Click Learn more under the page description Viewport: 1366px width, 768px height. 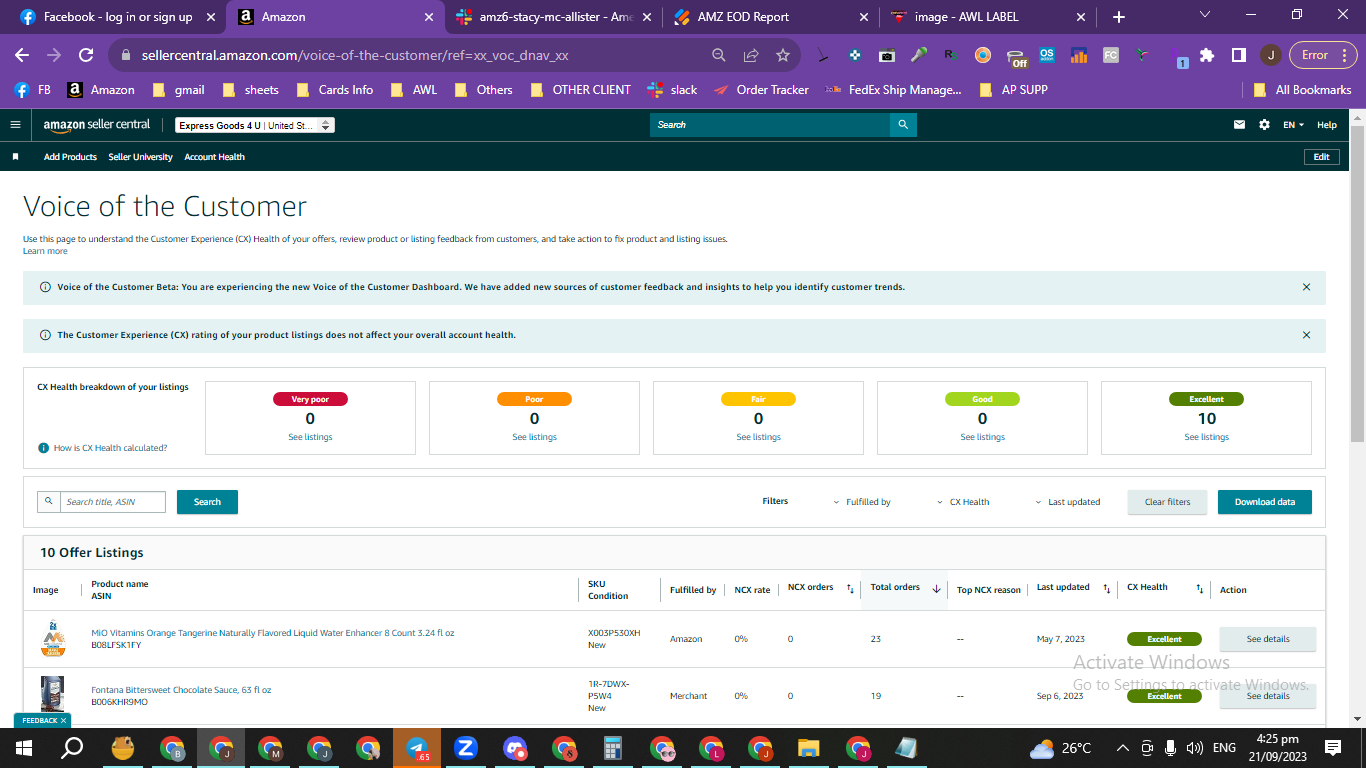pyautogui.click(x=45, y=251)
